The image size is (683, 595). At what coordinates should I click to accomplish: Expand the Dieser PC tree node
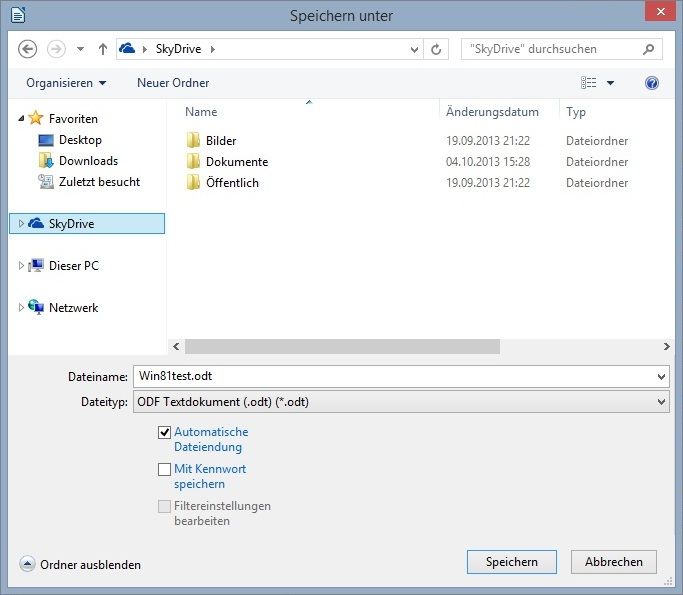click(22, 266)
